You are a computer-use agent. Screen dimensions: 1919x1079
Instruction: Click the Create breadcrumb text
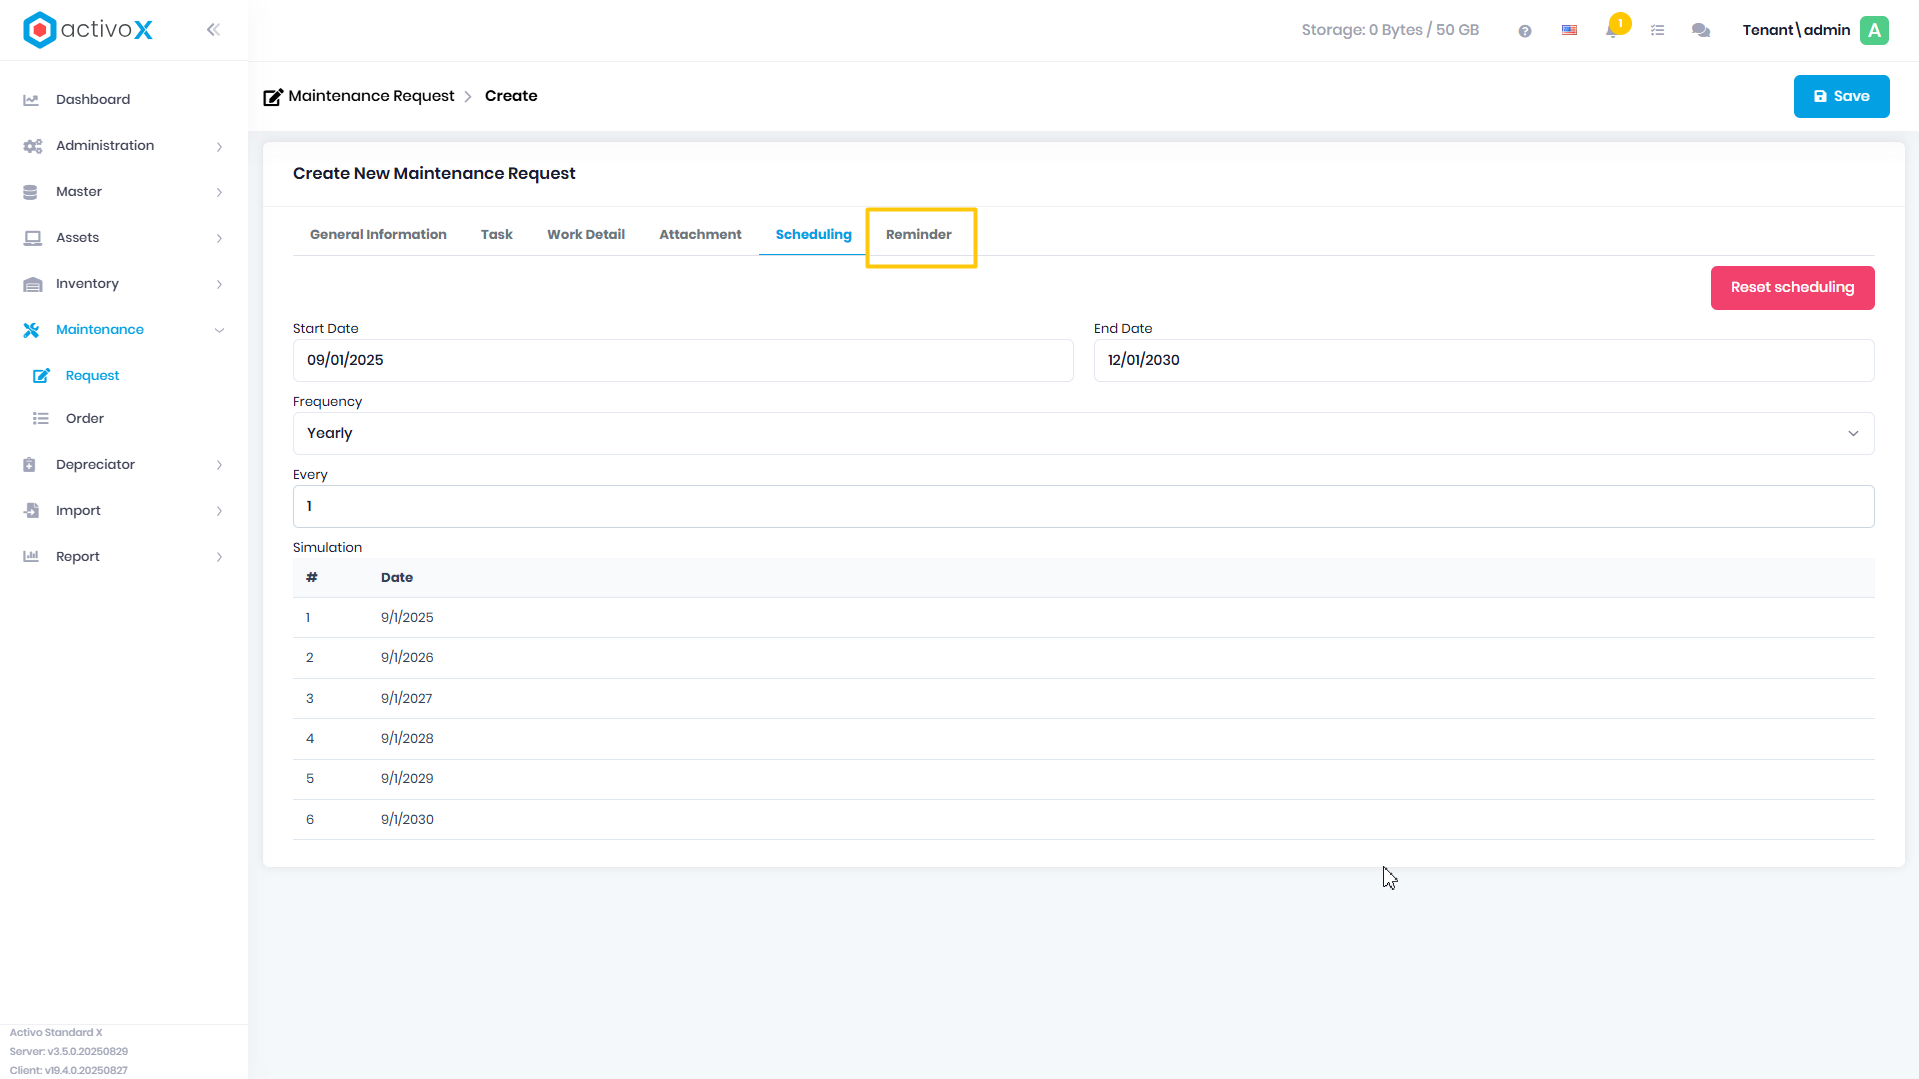point(511,96)
